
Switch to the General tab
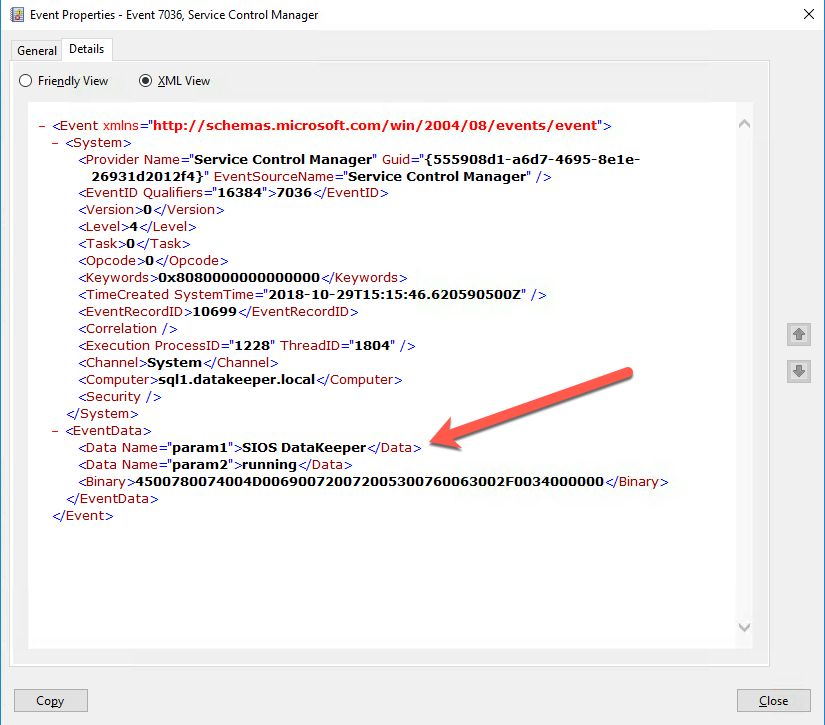[37, 51]
